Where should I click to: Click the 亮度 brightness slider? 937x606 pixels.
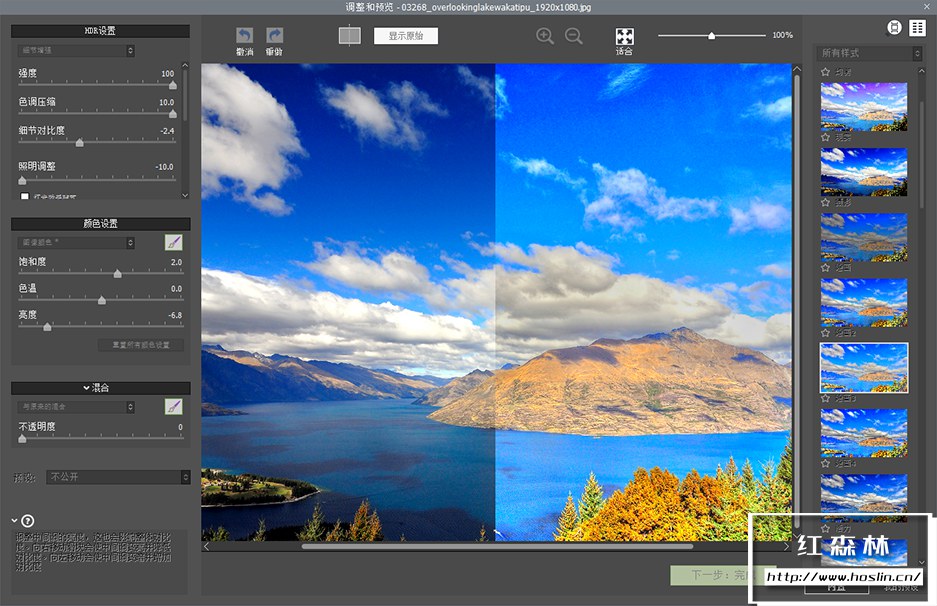pos(100,326)
